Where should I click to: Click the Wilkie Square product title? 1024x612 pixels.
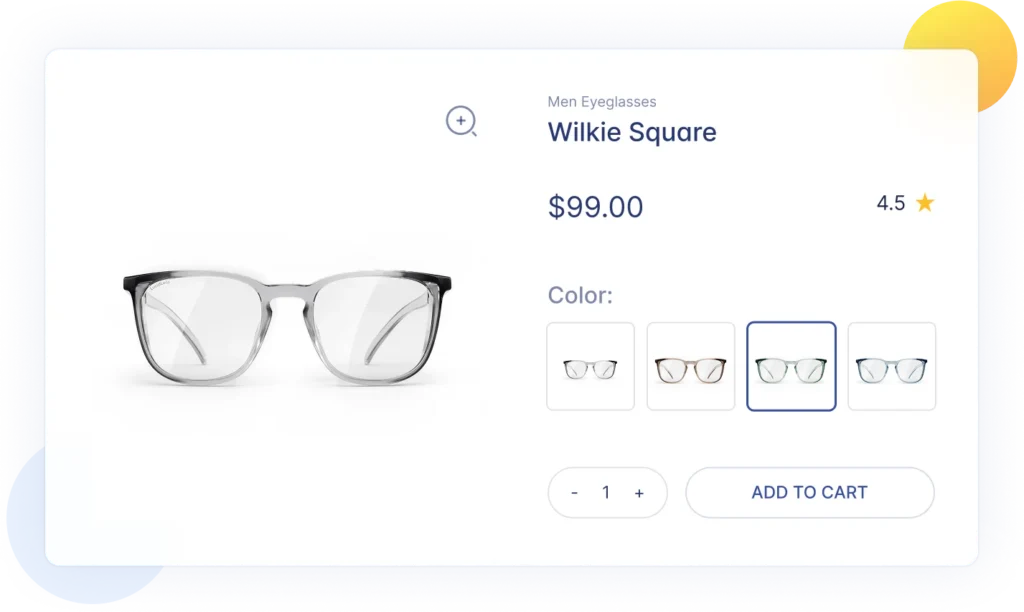coord(632,133)
